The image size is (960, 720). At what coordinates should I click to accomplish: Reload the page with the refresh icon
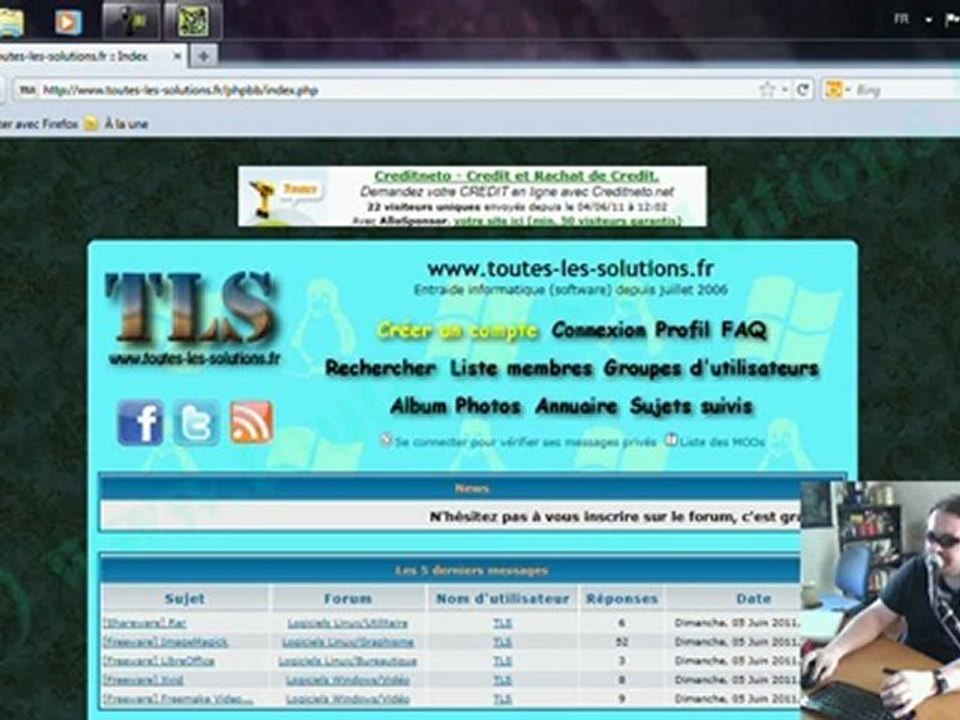[803, 90]
